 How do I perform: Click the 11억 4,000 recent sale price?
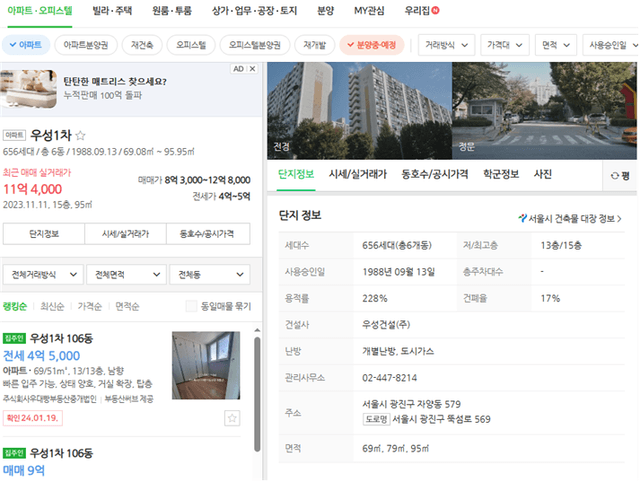point(33,189)
